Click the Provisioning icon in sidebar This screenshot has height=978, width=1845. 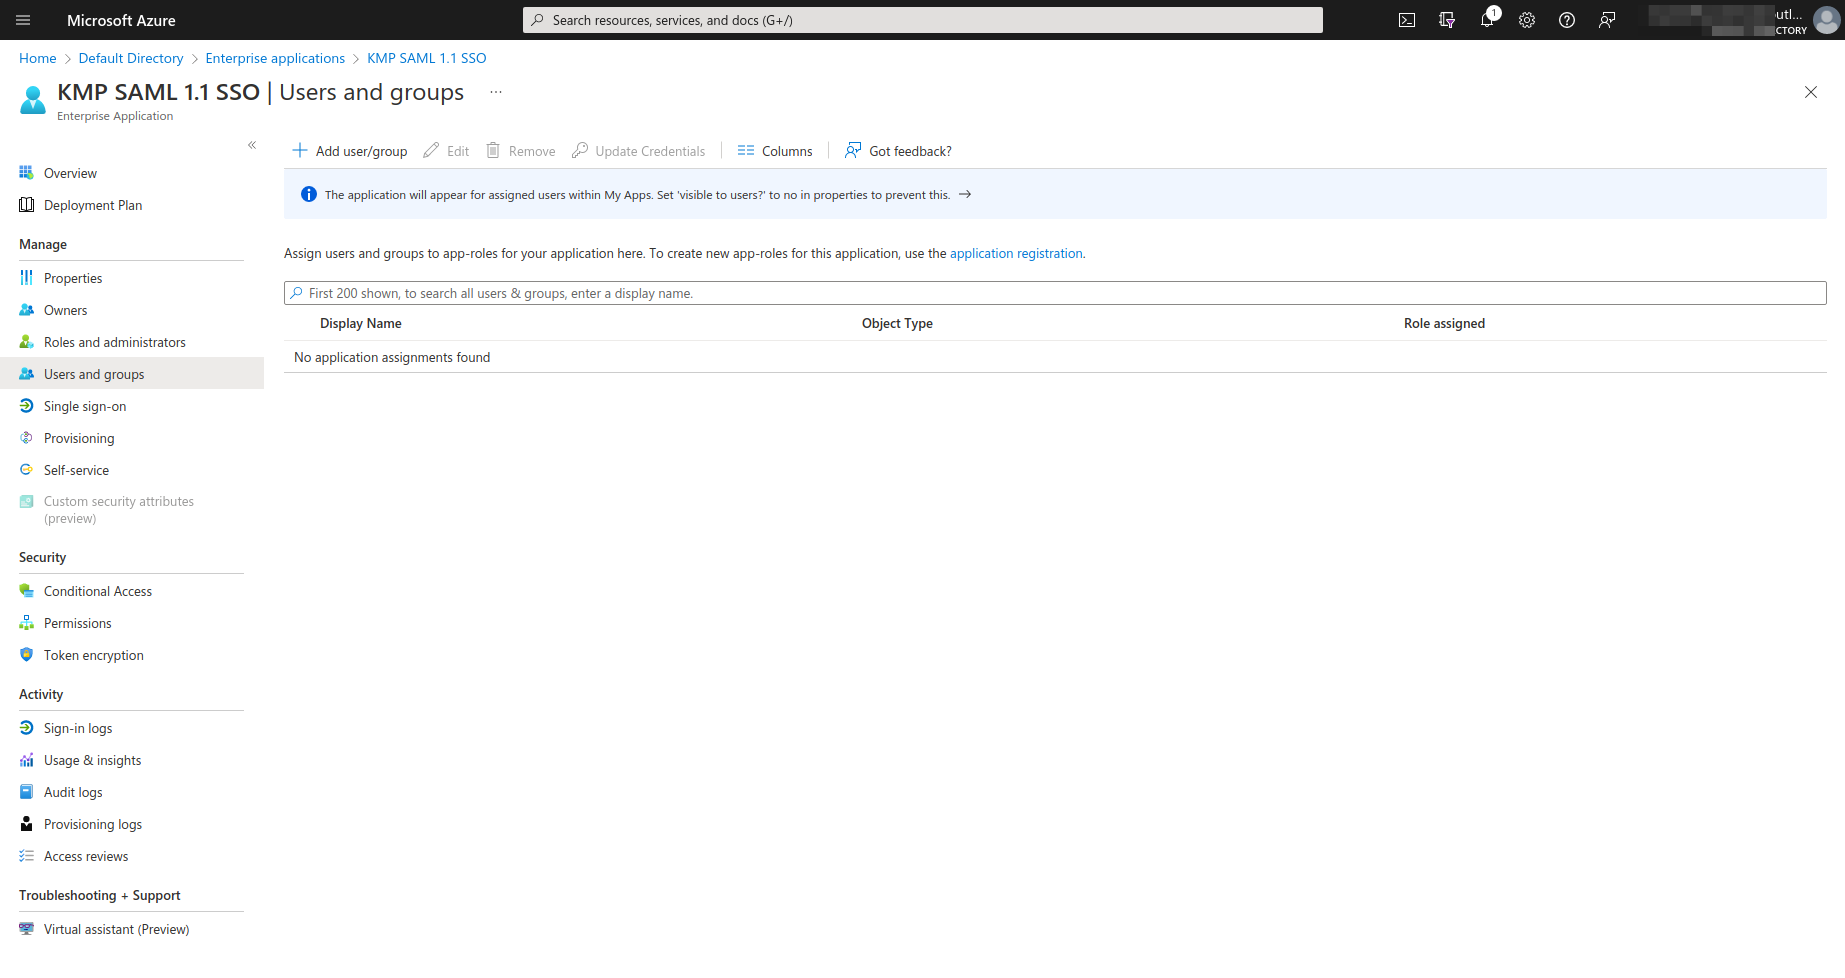(27, 438)
